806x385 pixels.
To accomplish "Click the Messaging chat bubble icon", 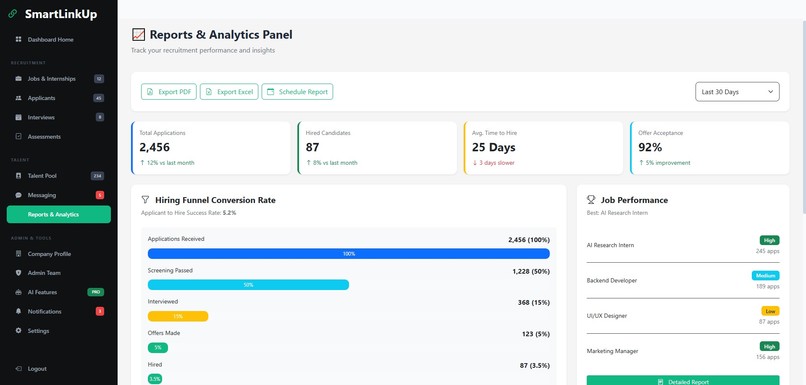I will tap(19, 195).
